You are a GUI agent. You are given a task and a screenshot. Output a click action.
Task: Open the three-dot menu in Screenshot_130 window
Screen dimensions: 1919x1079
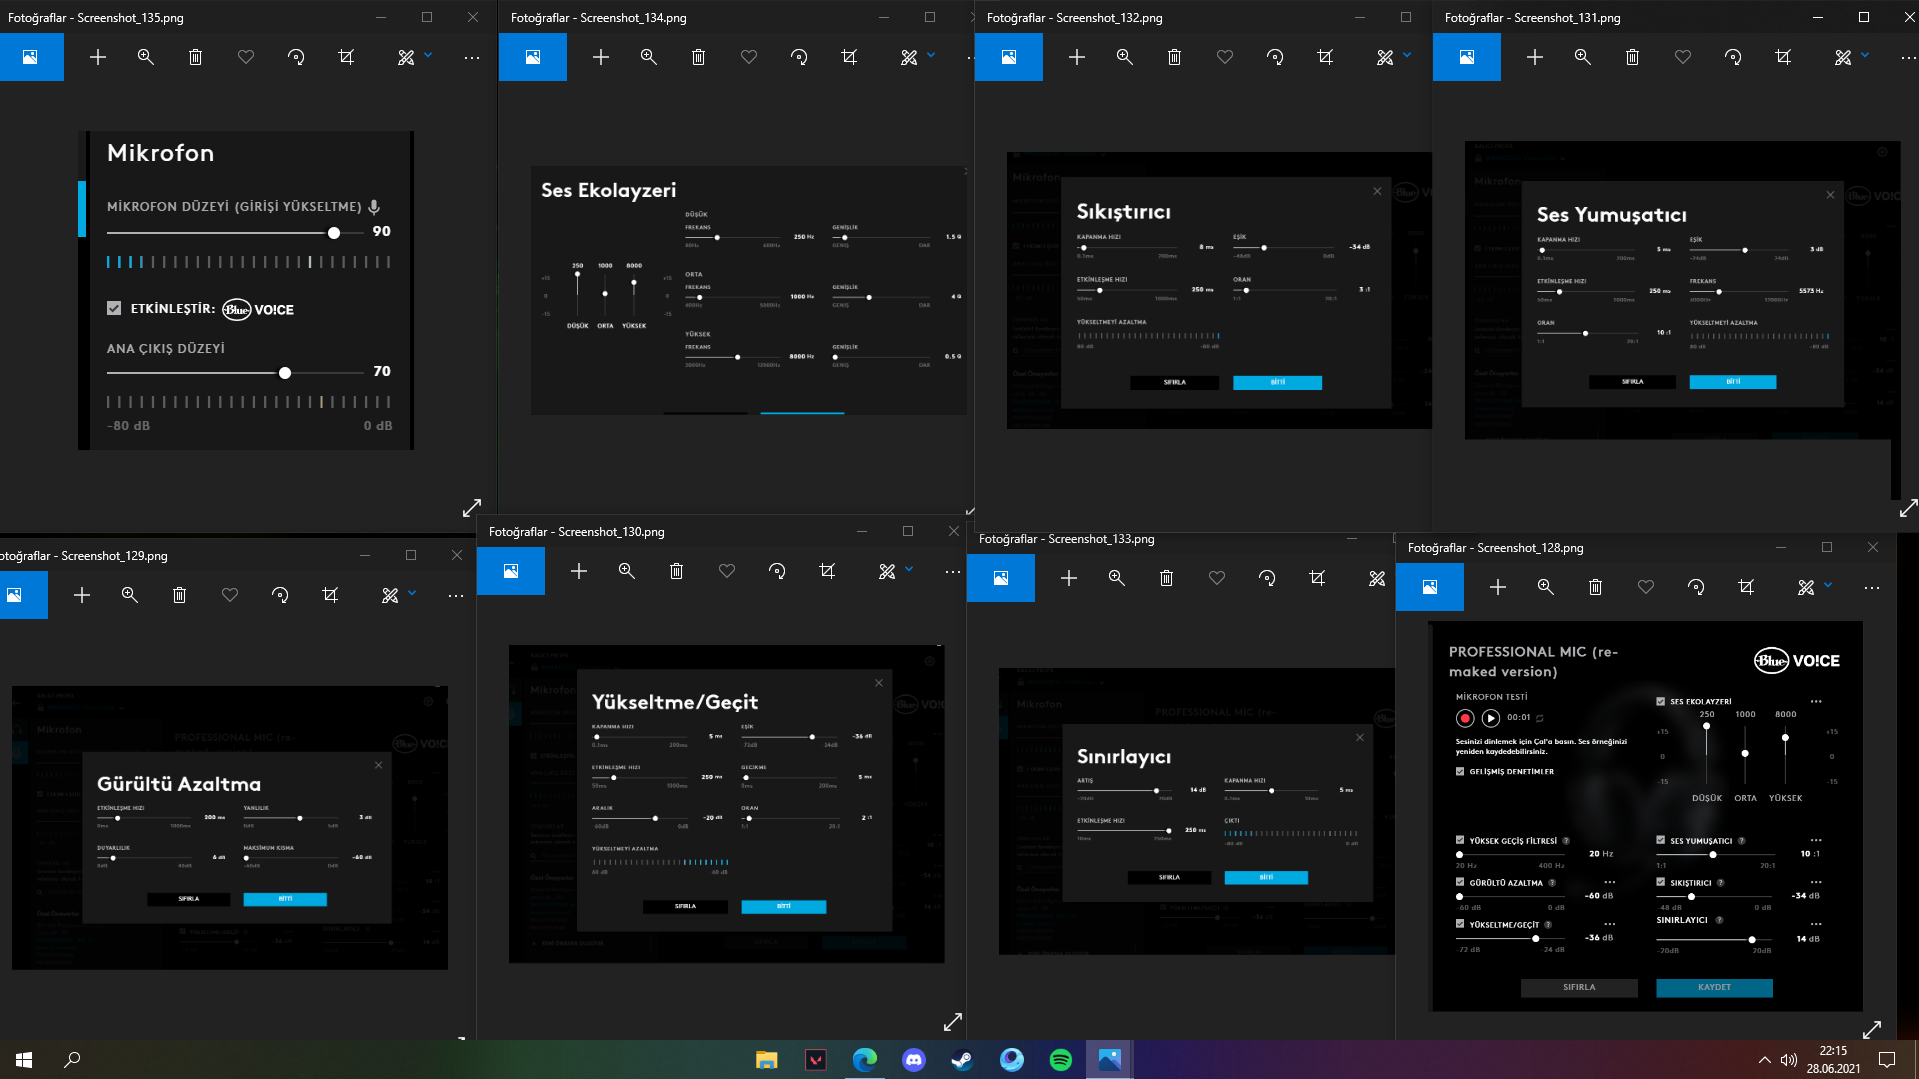[952, 571]
